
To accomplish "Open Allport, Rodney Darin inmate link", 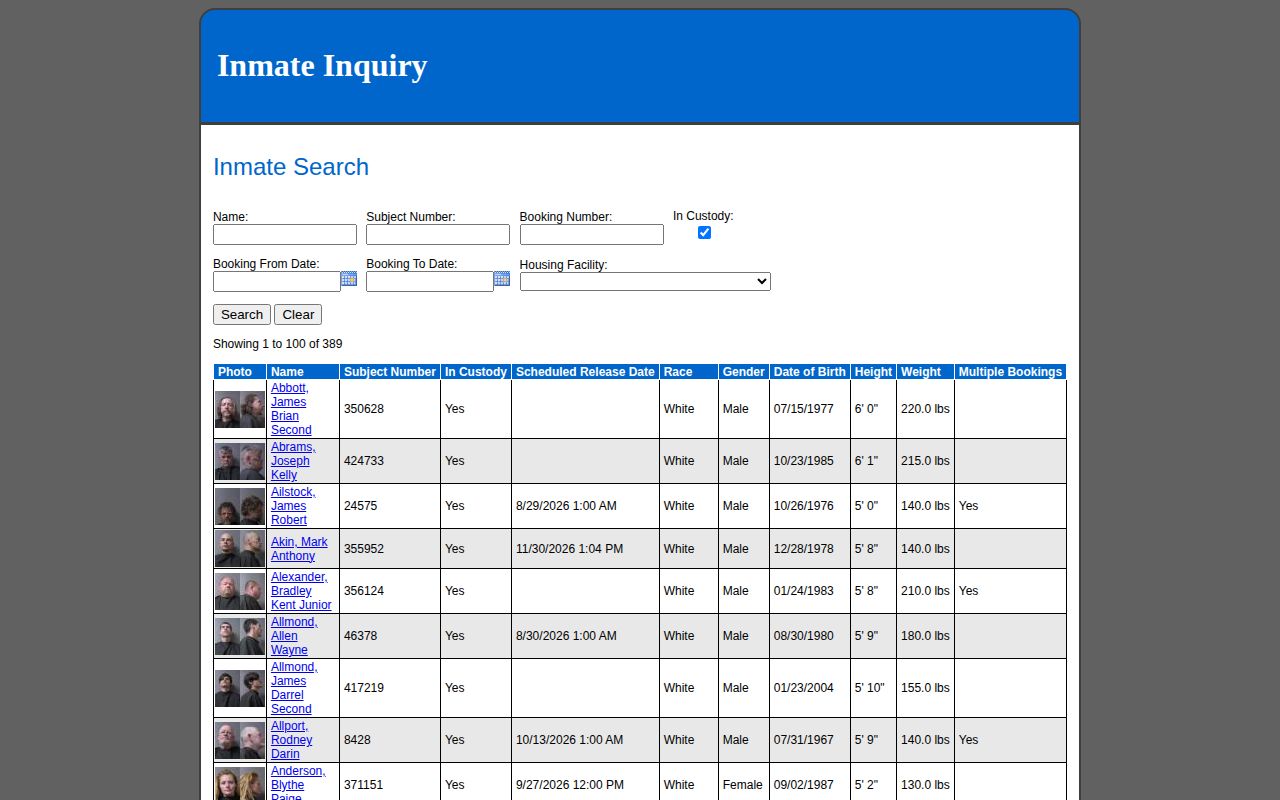I will [291, 740].
